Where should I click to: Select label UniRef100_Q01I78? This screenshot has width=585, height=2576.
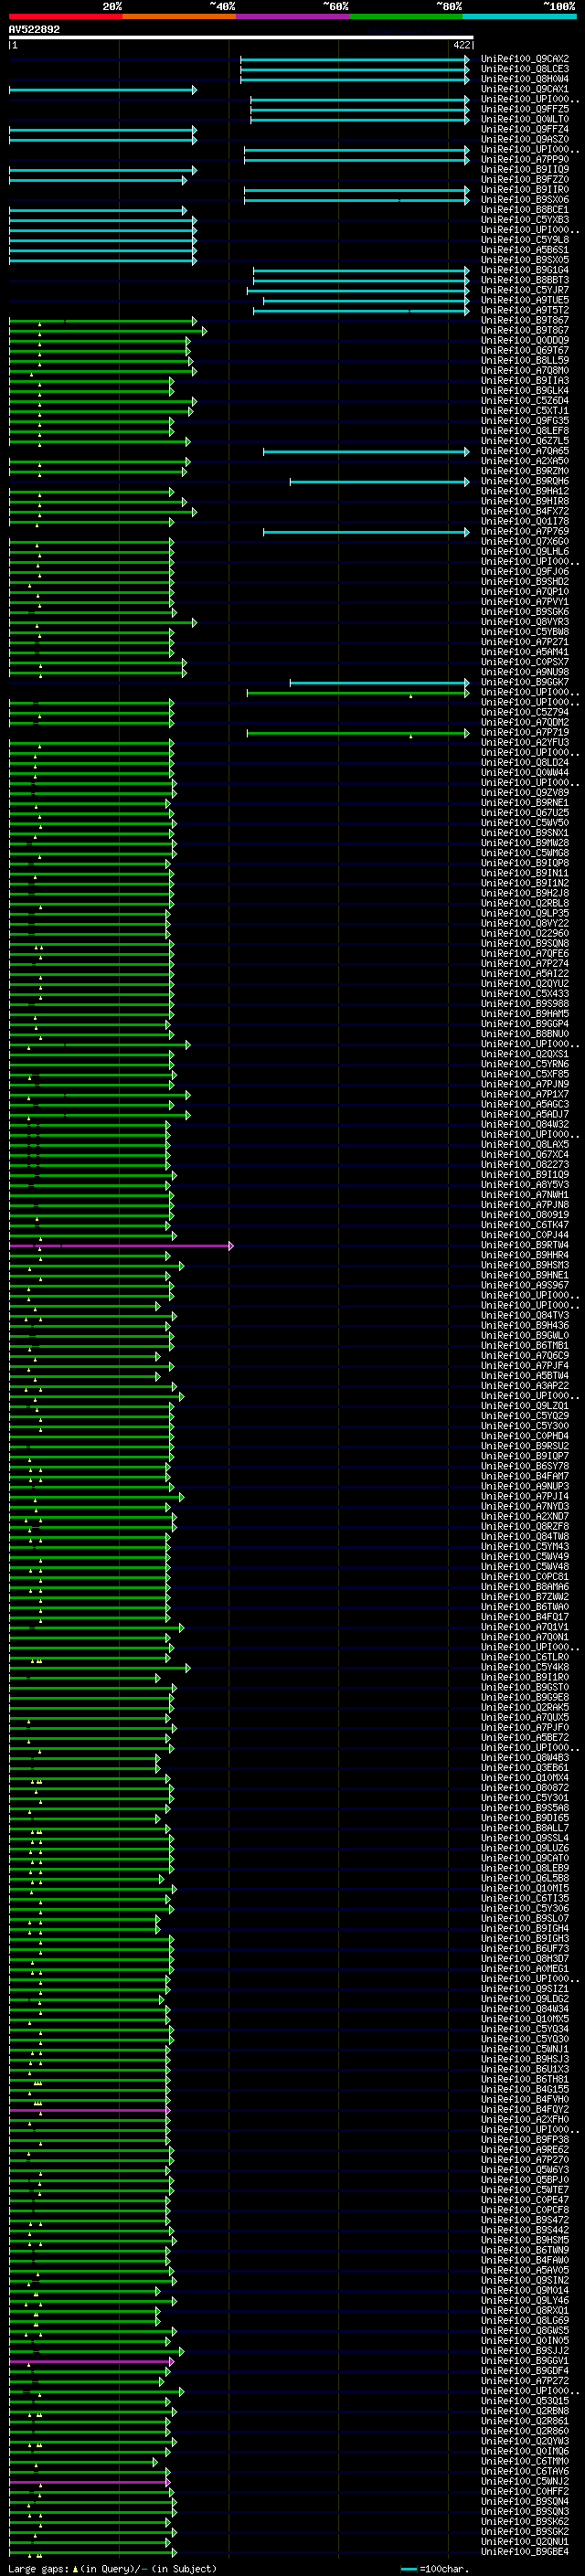525,521
